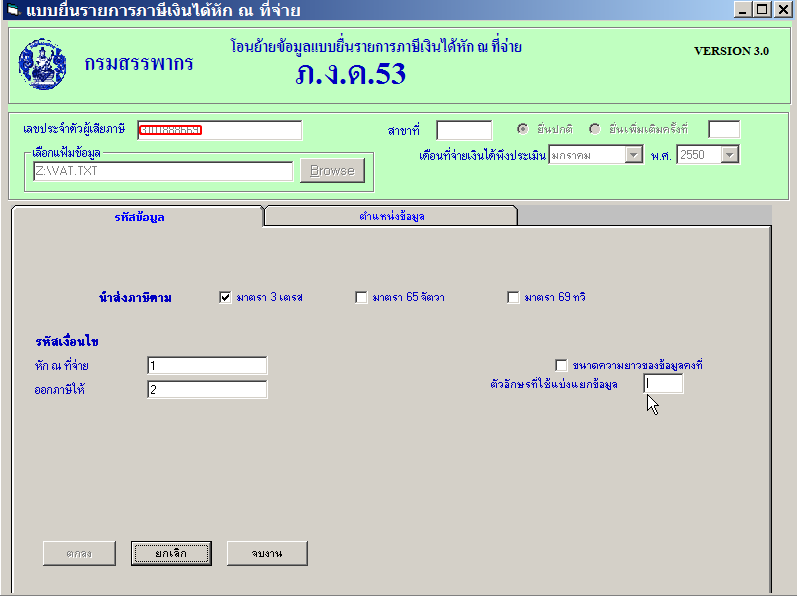
Task: Click the กรมสรรพากร Revenue Department logo
Action: tap(42, 64)
